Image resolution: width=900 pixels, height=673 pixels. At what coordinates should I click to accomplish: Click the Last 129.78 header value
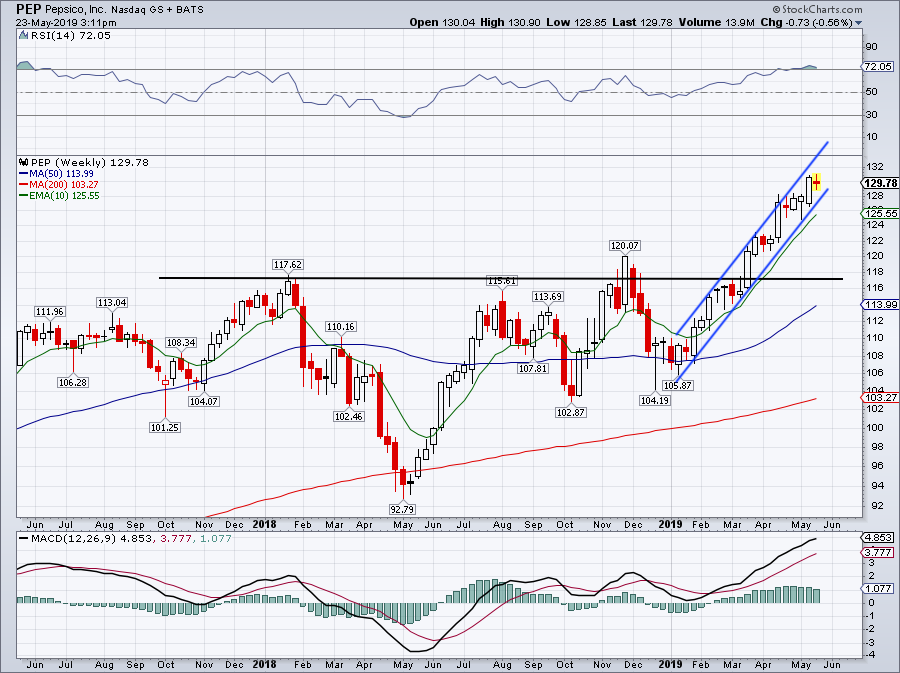click(643, 22)
